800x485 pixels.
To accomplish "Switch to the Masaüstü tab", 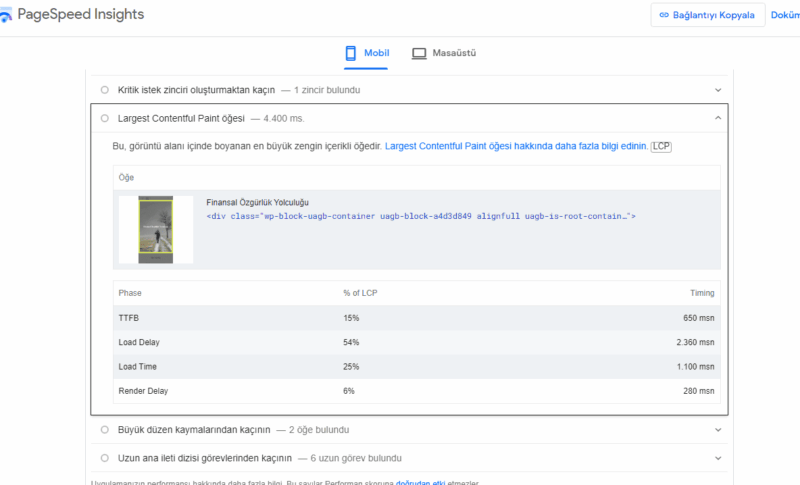I will point(443,53).
